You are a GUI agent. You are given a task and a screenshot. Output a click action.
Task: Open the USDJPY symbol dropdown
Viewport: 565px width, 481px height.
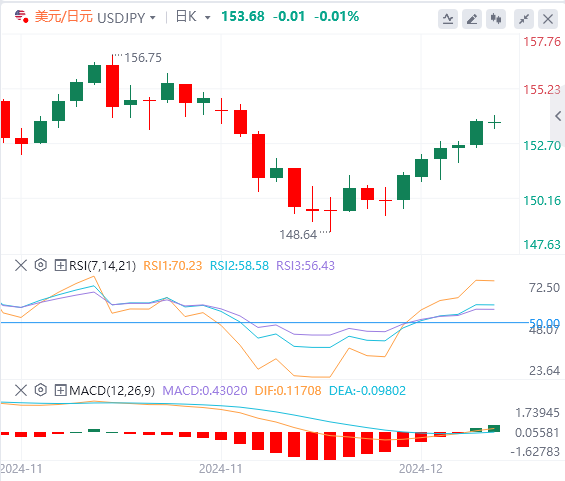(152, 18)
